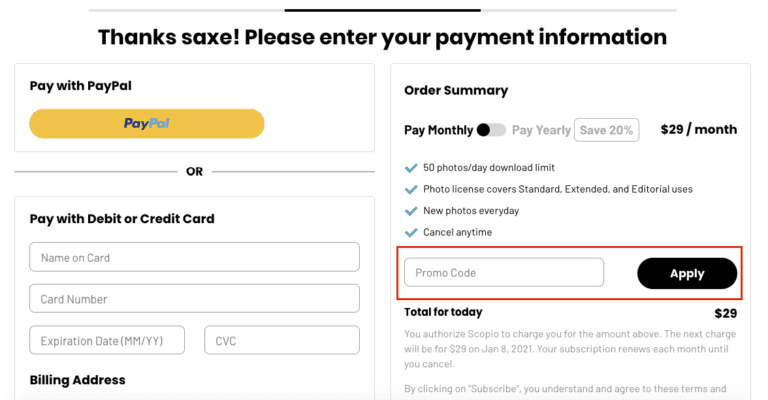Click checkmark icon beside Cancel anytime

coord(411,233)
